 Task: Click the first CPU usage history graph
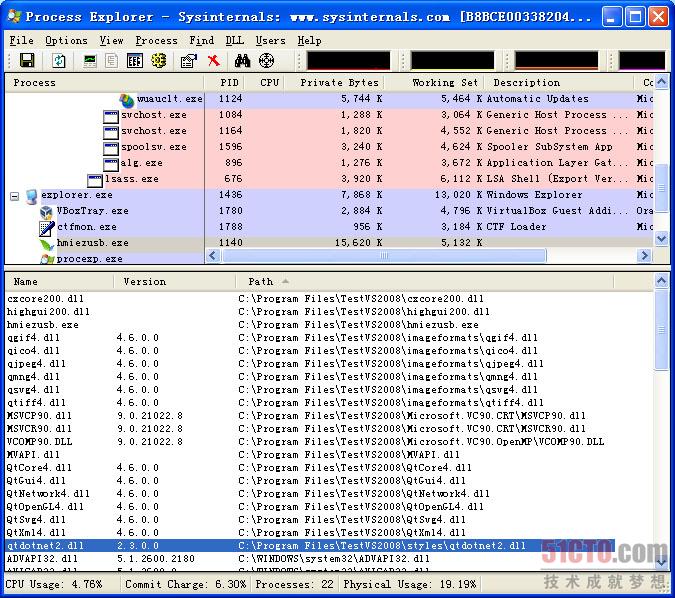(x=348, y=60)
